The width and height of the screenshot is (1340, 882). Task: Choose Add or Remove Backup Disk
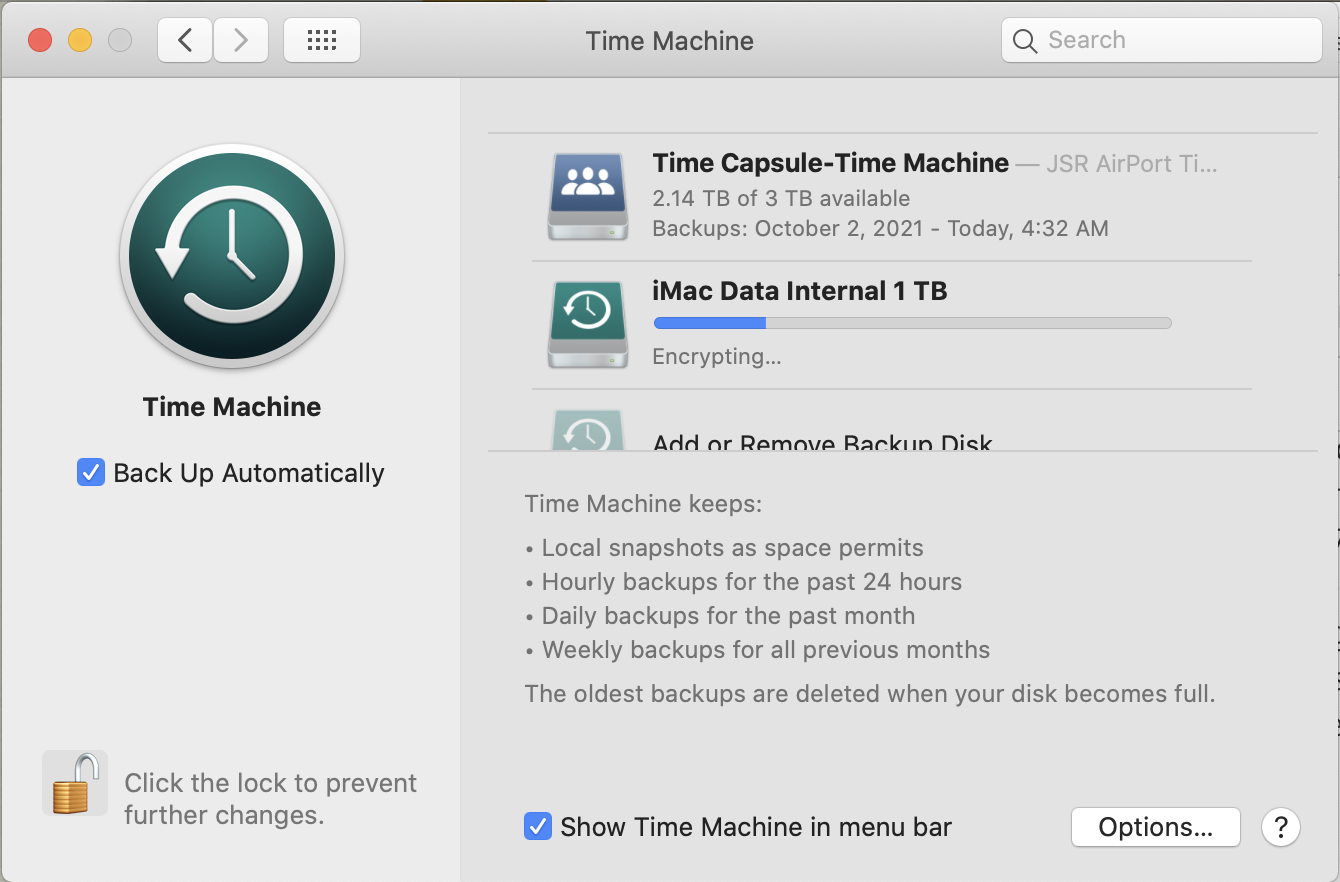[822, 443]
